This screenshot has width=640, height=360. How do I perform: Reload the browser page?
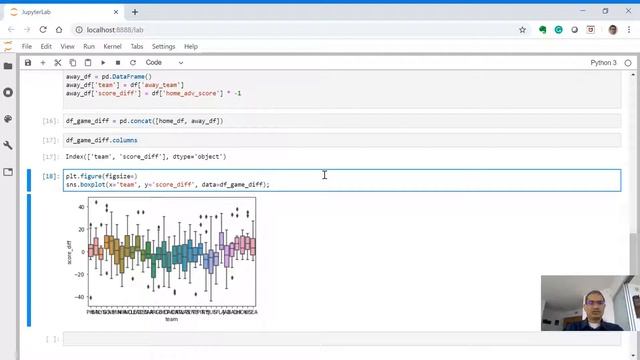43,30
